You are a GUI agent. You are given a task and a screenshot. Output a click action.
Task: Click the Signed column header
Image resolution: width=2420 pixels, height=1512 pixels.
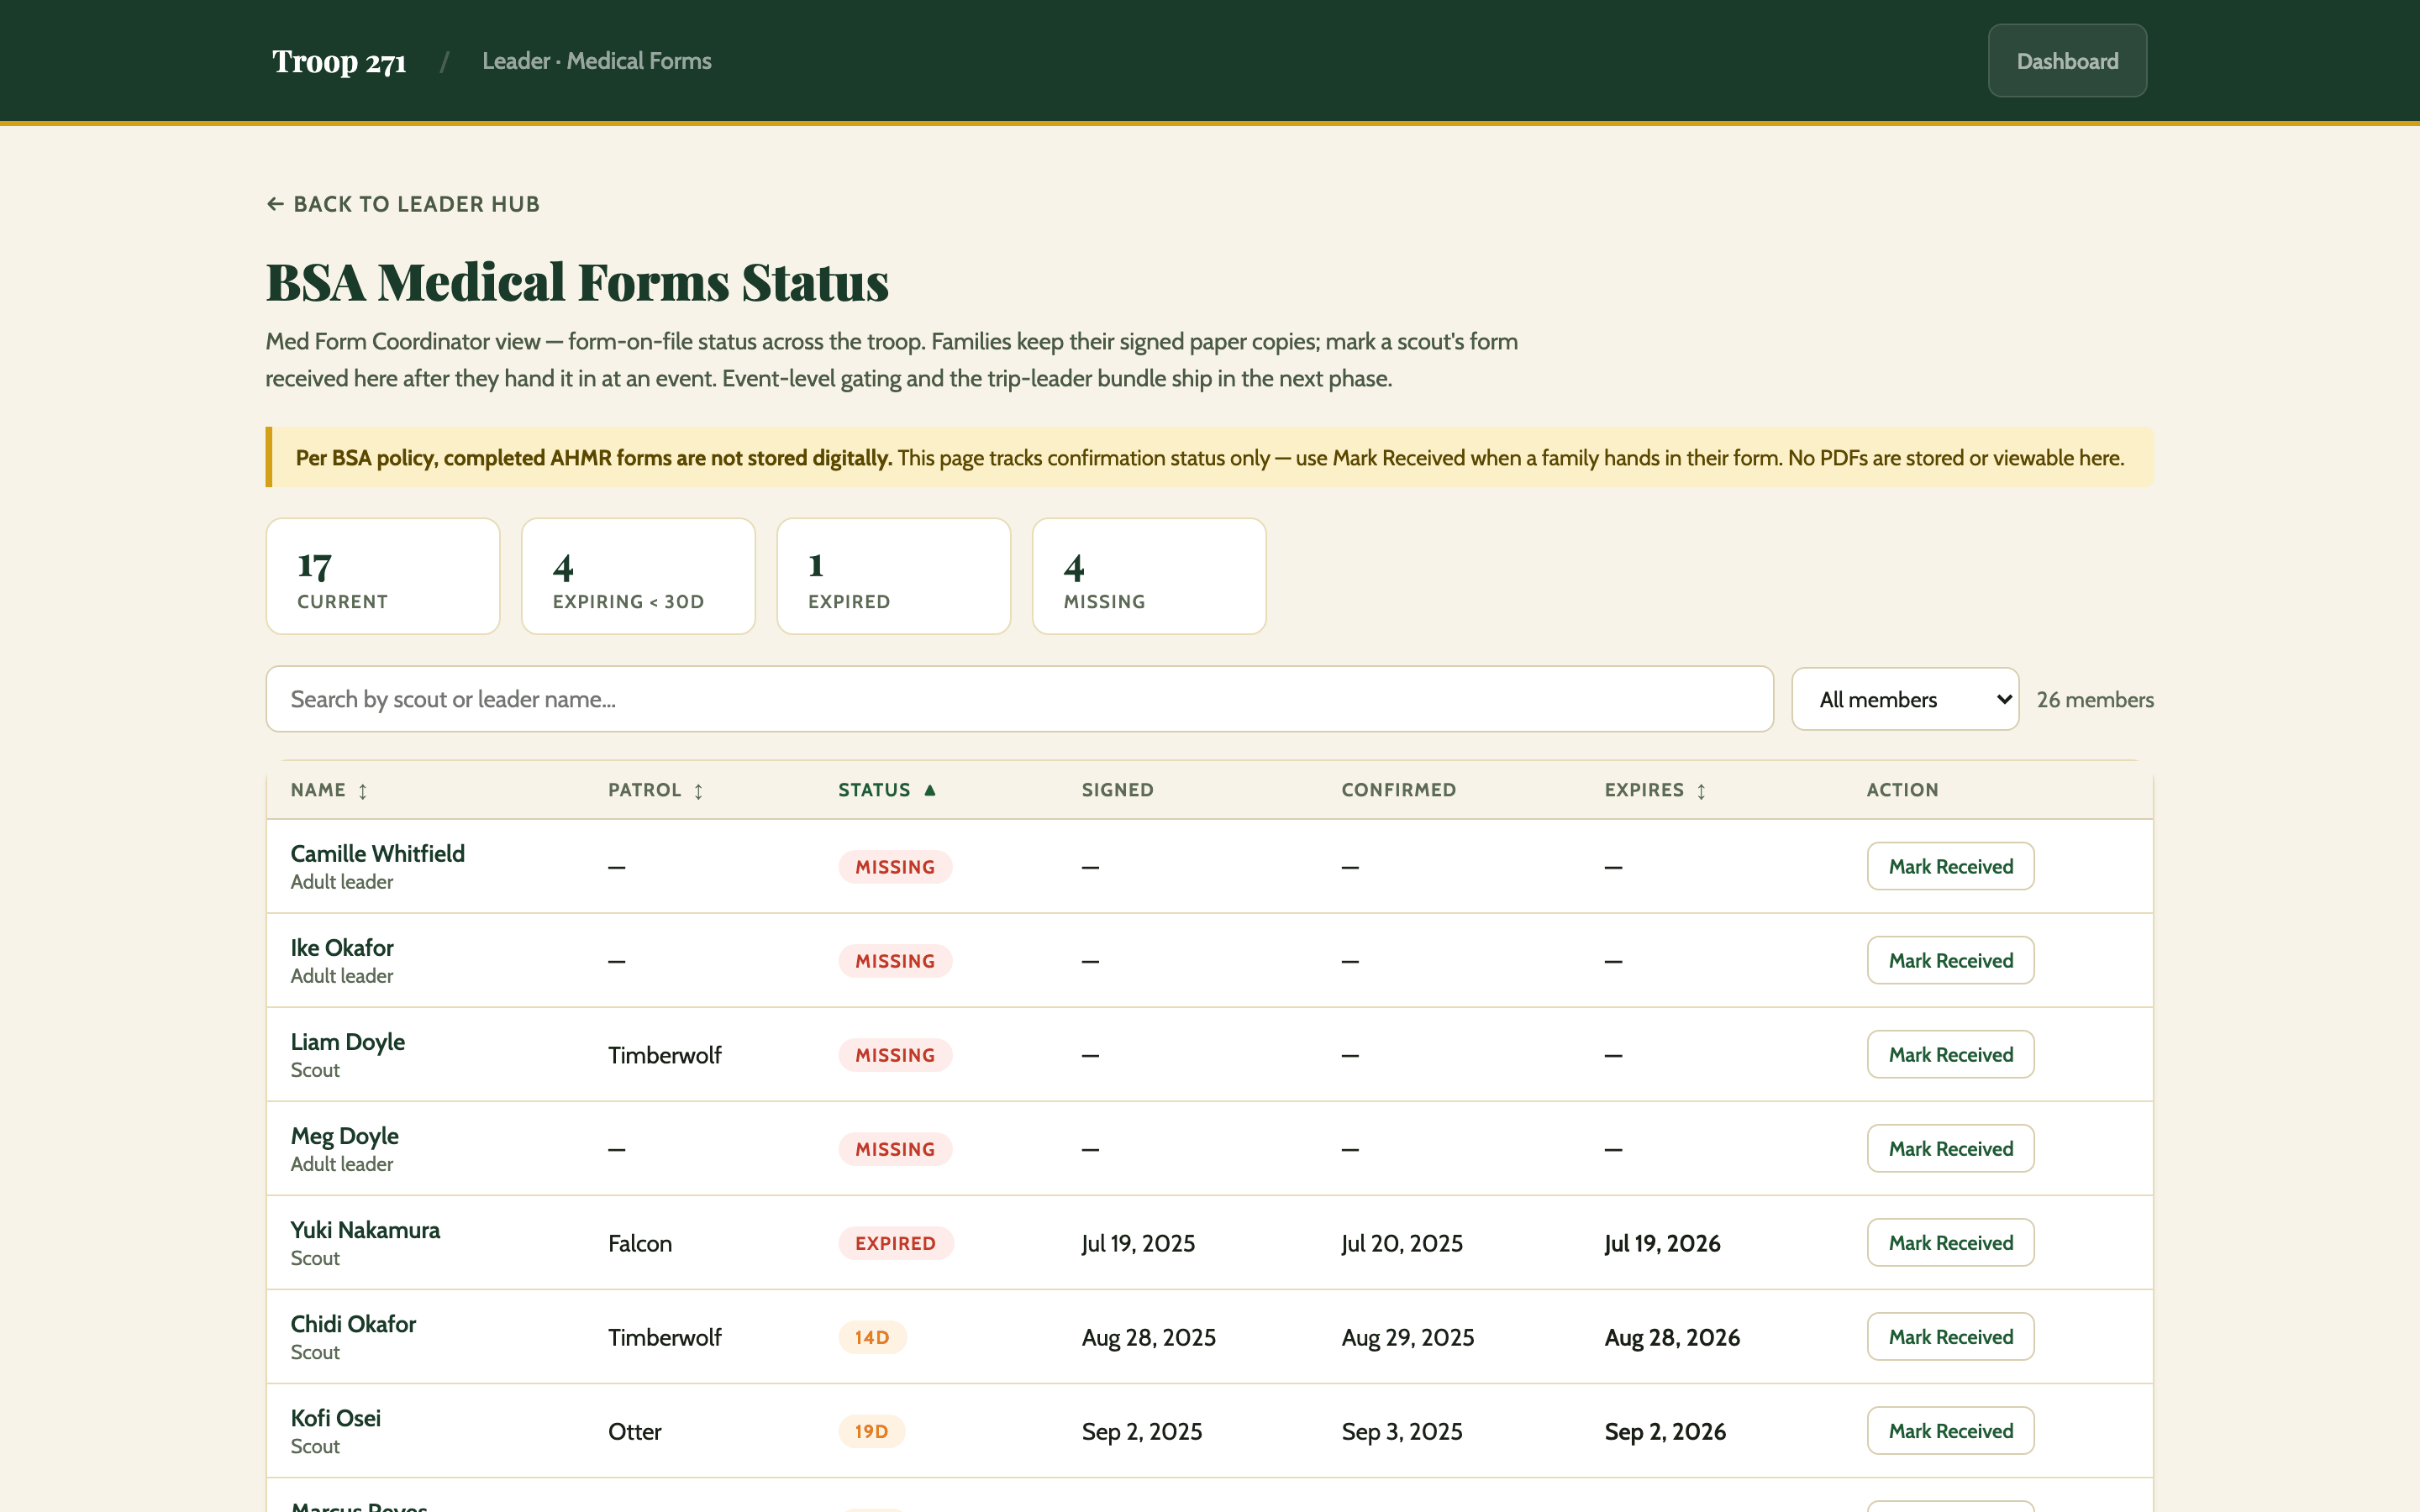click(x=1117, y=790)
